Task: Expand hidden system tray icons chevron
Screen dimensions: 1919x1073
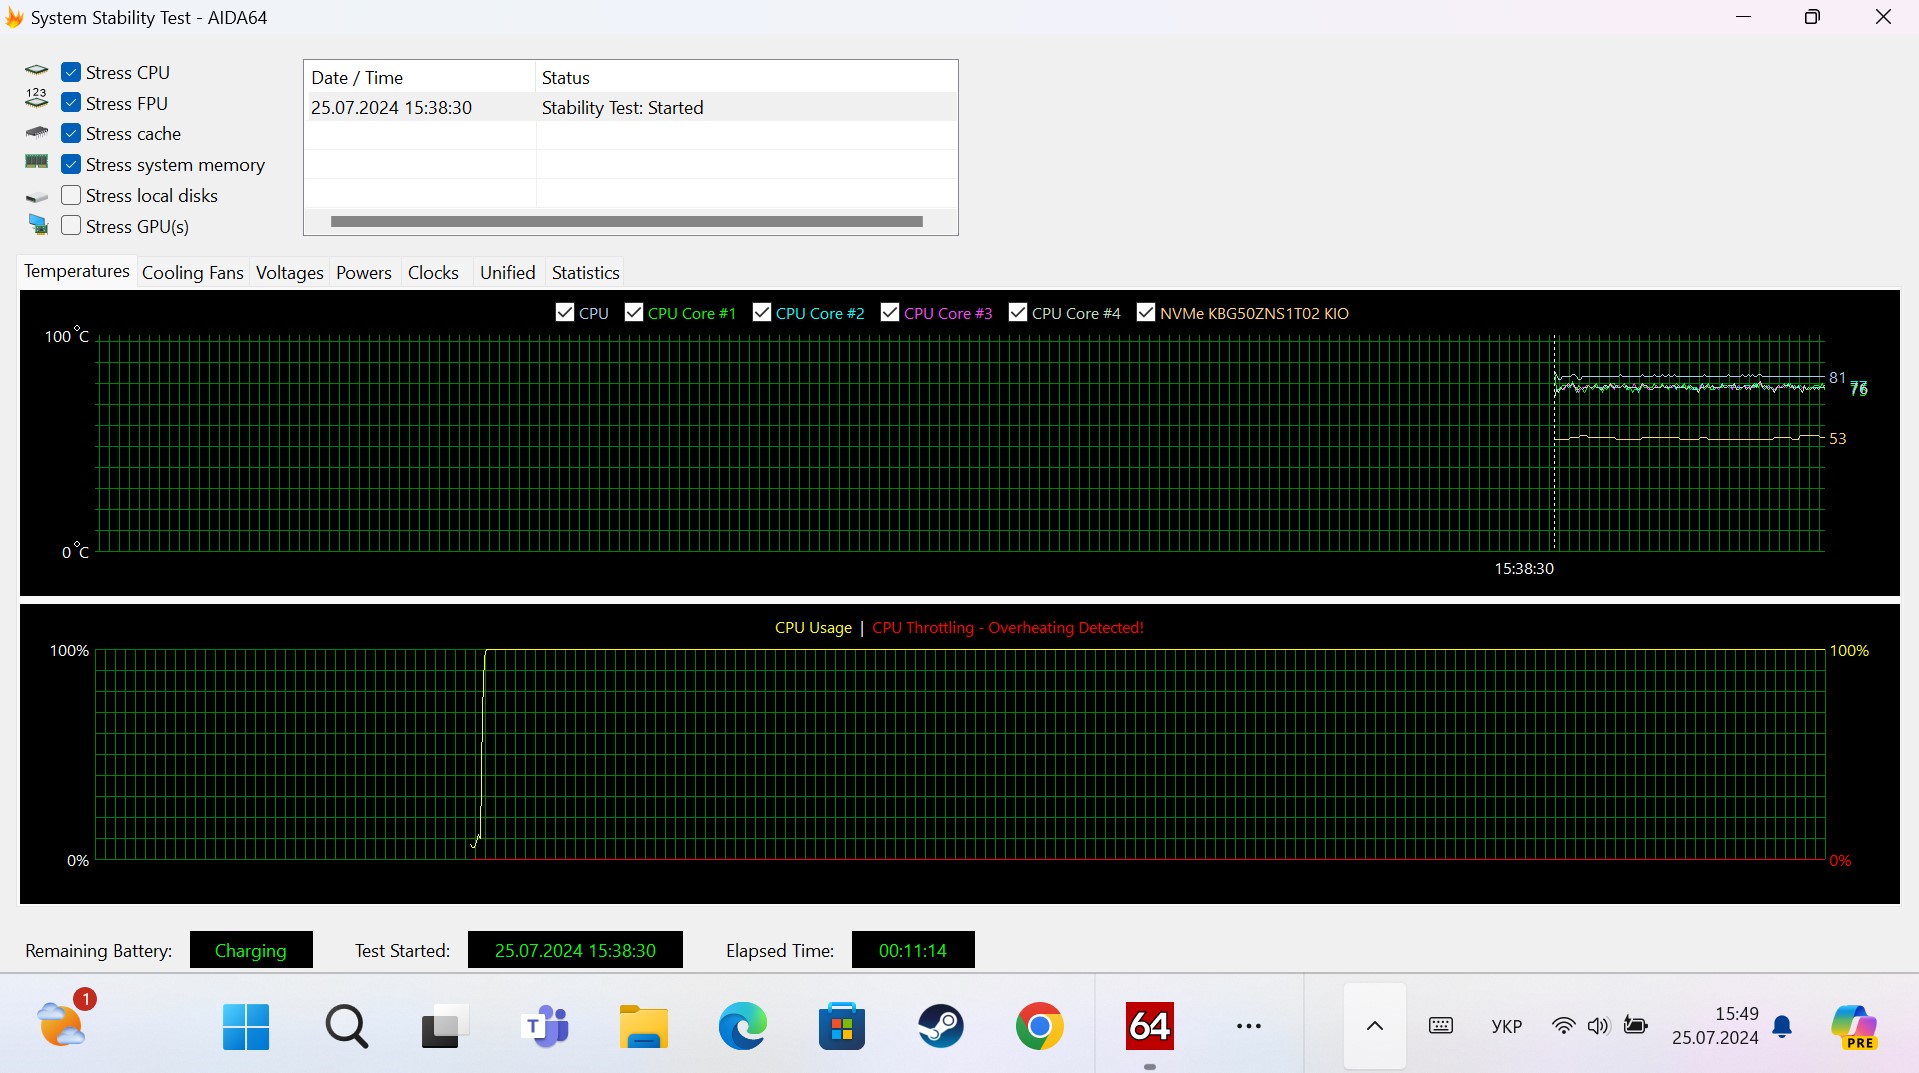Action: 1375,1026
